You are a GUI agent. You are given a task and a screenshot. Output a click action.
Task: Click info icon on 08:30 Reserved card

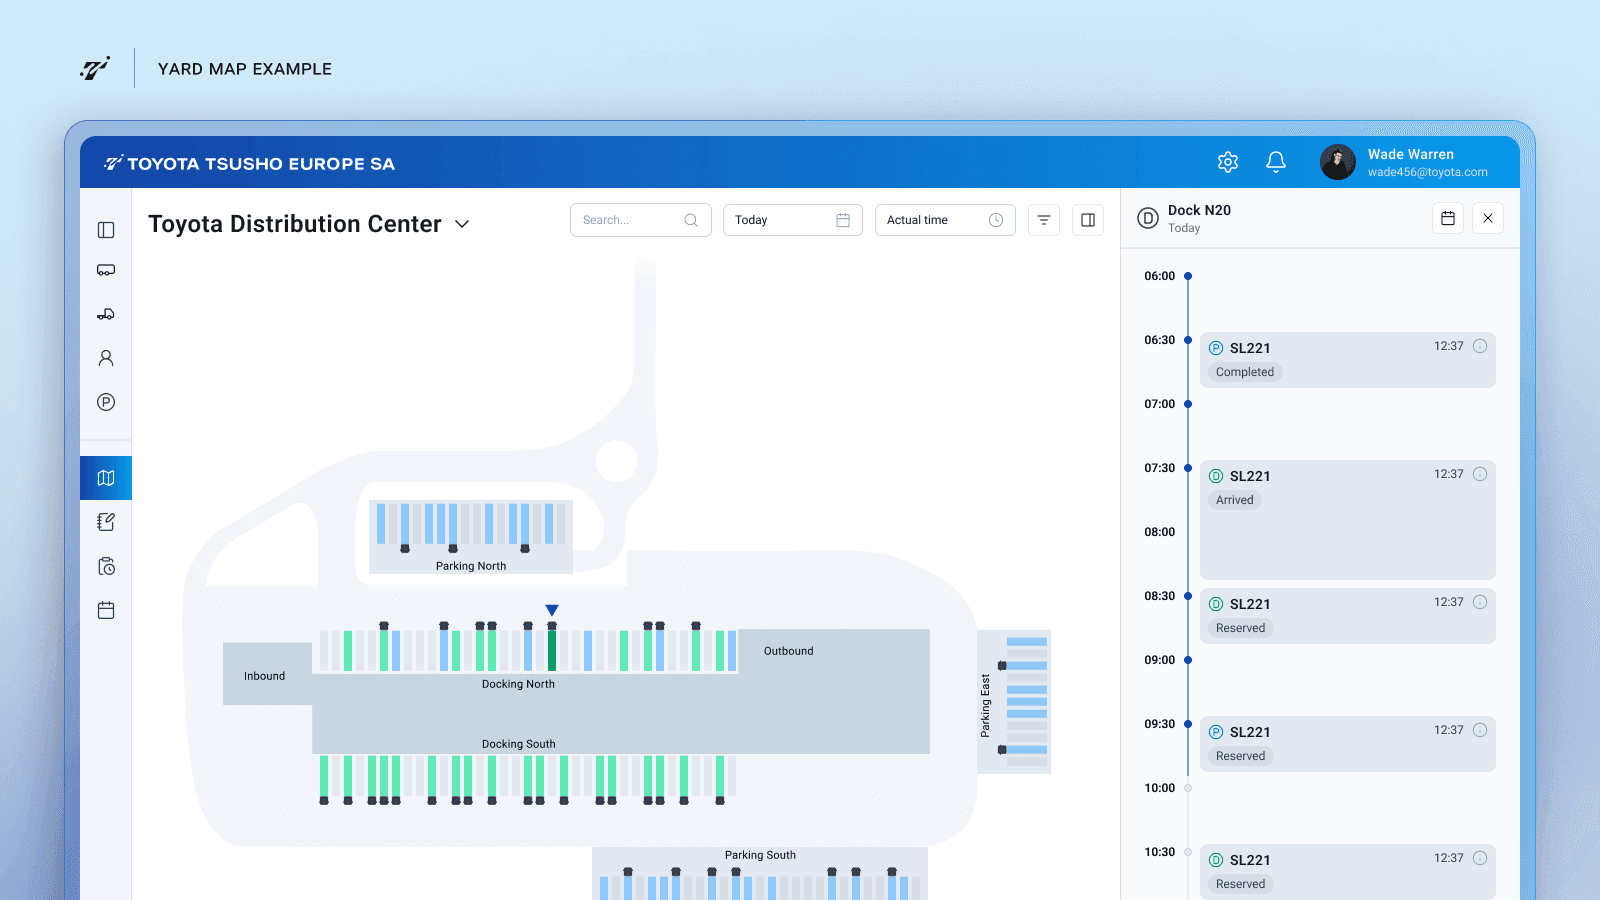click(1480, 602)
